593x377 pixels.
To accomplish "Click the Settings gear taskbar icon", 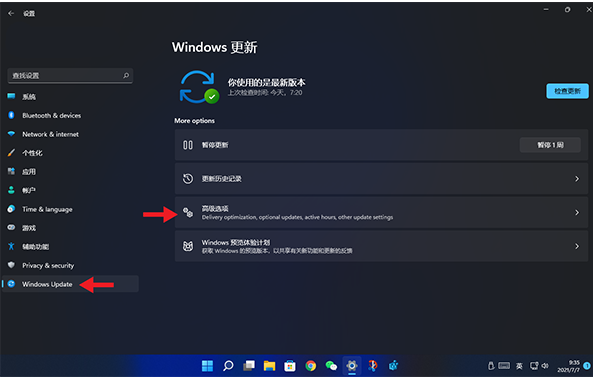I will 352,366.
